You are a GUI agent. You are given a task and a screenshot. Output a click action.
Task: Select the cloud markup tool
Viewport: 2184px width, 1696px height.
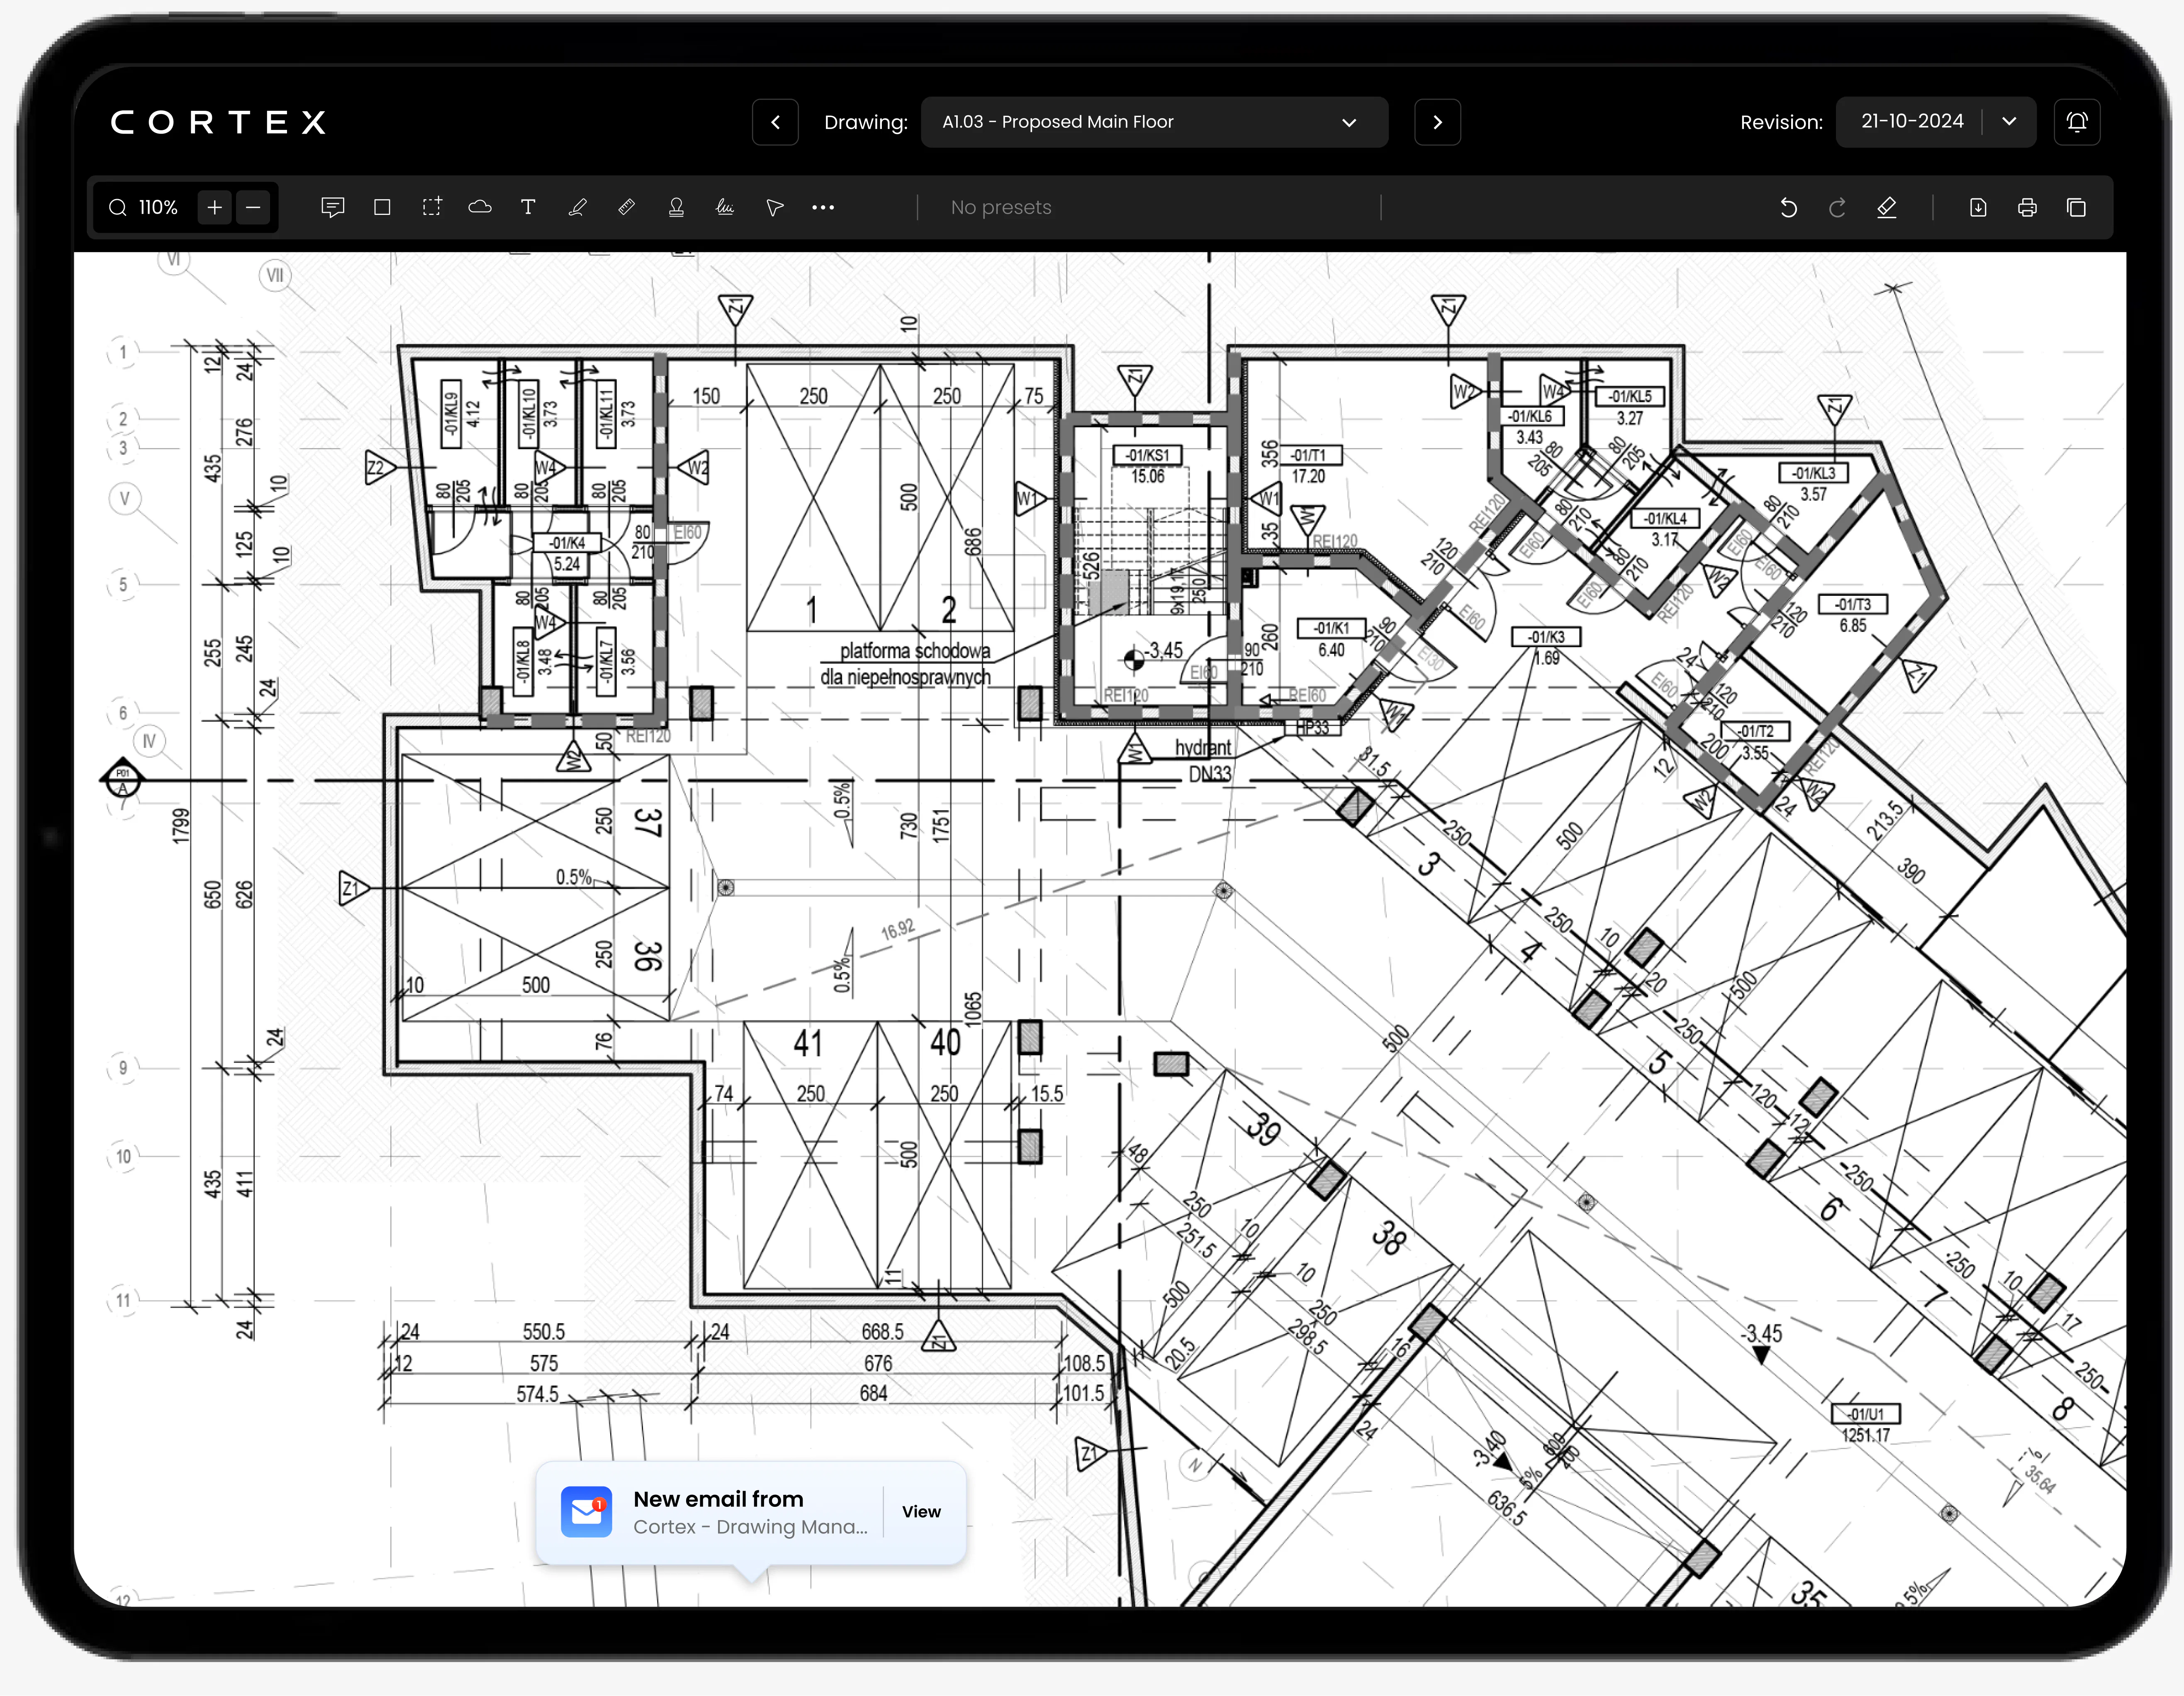click(480, 207)
